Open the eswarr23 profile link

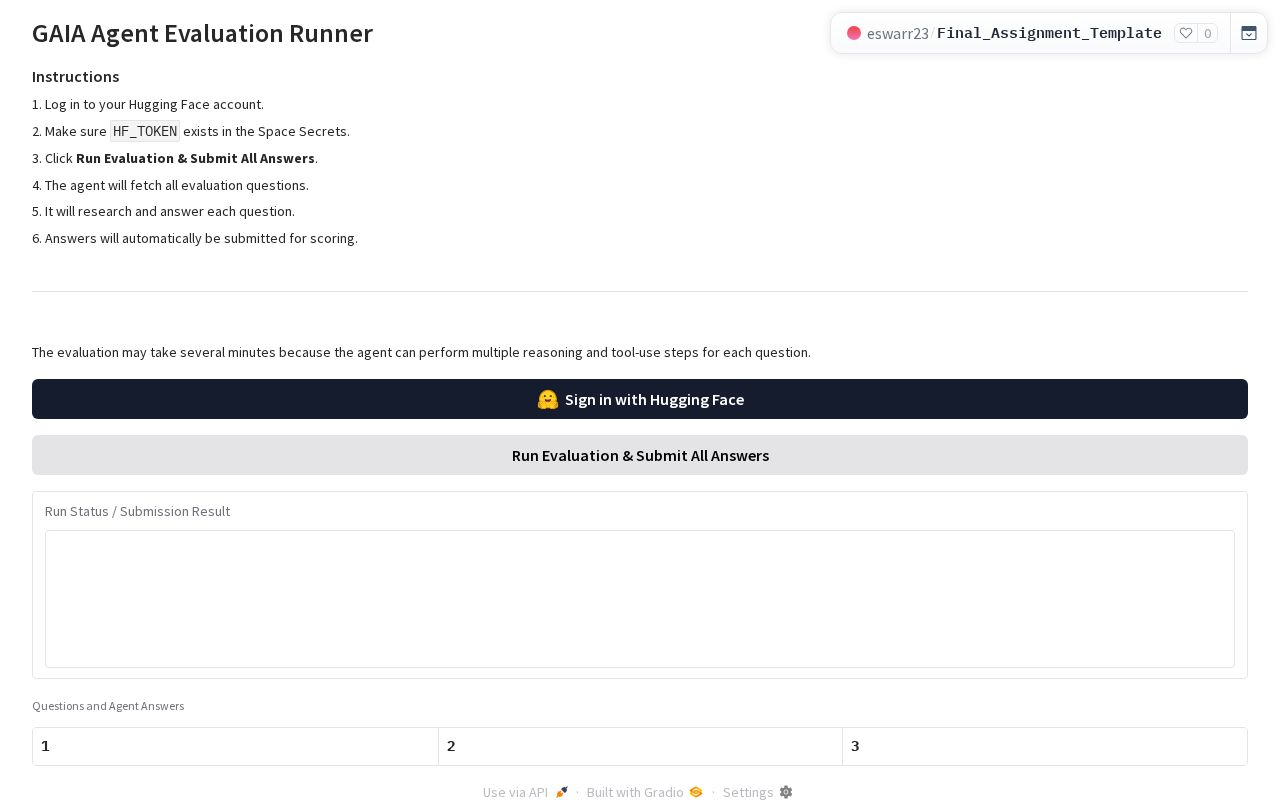click(x=897, y=33)
